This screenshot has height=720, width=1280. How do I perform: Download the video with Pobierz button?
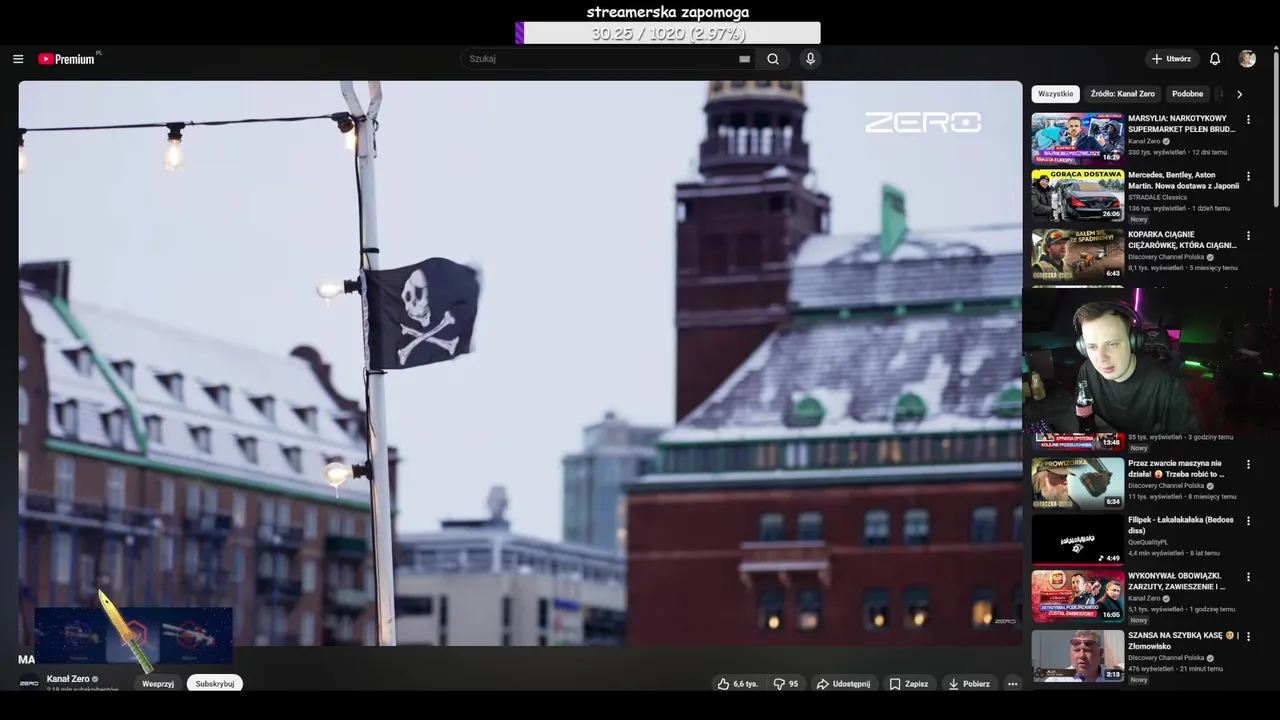click(969, 684)
